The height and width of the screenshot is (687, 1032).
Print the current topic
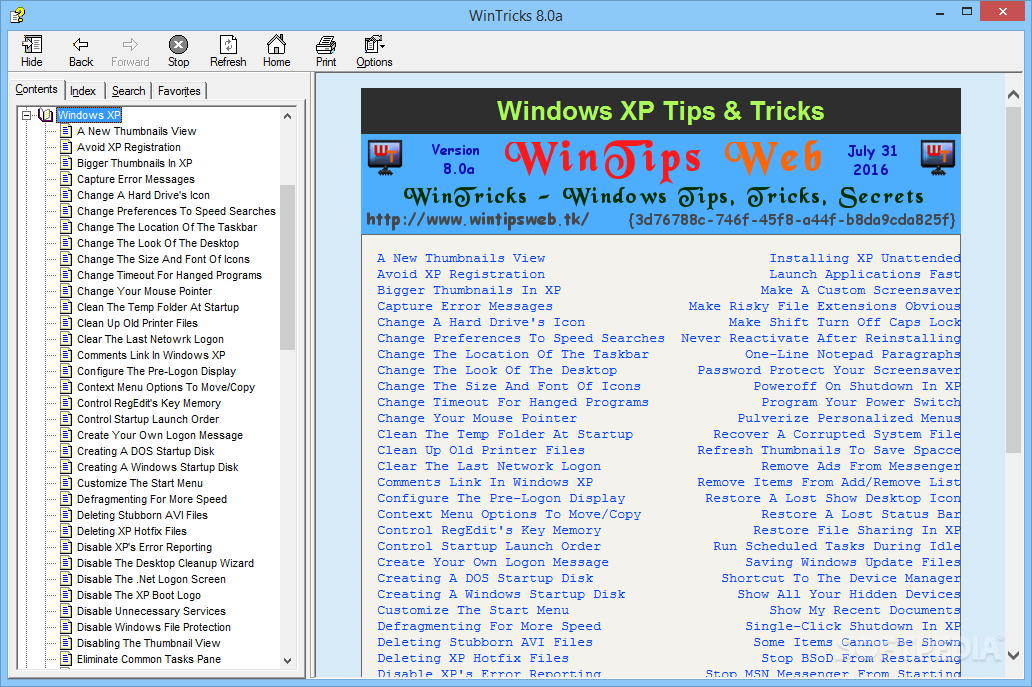tap(326, 51)
